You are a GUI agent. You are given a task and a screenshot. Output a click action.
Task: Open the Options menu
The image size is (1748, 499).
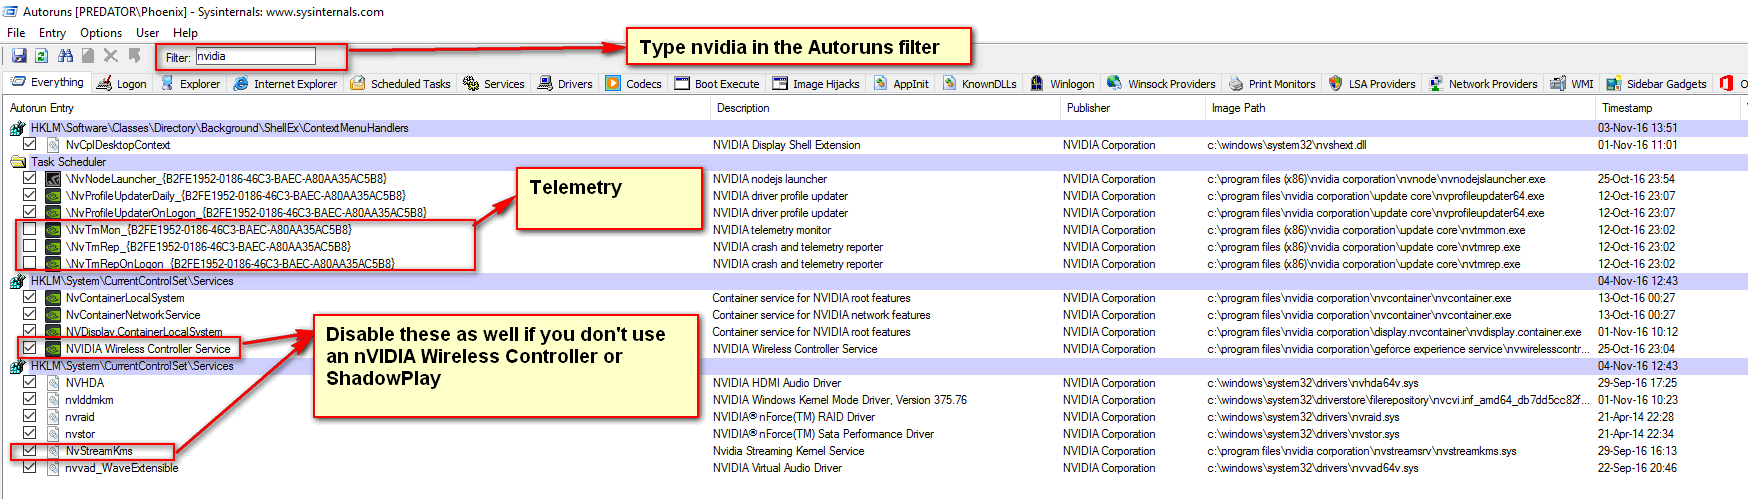click(101, 32)
